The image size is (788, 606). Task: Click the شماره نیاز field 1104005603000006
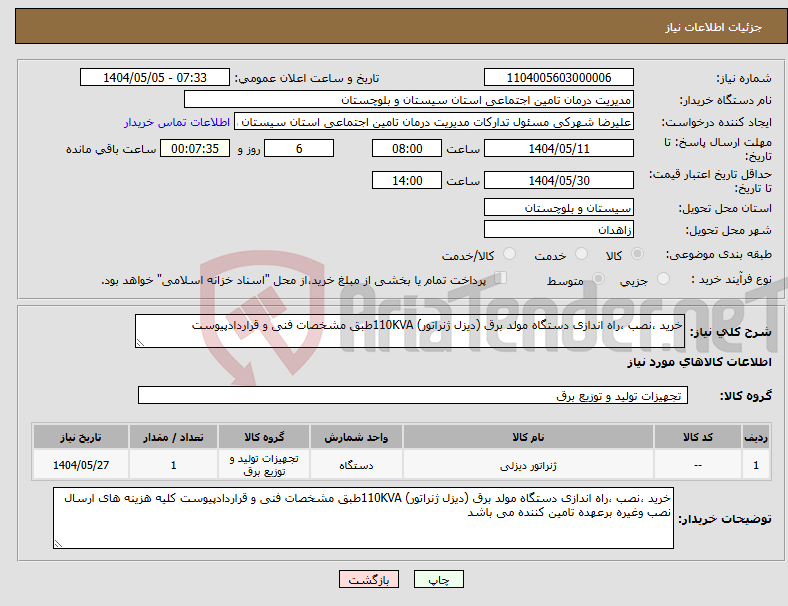tap(558, 77)
